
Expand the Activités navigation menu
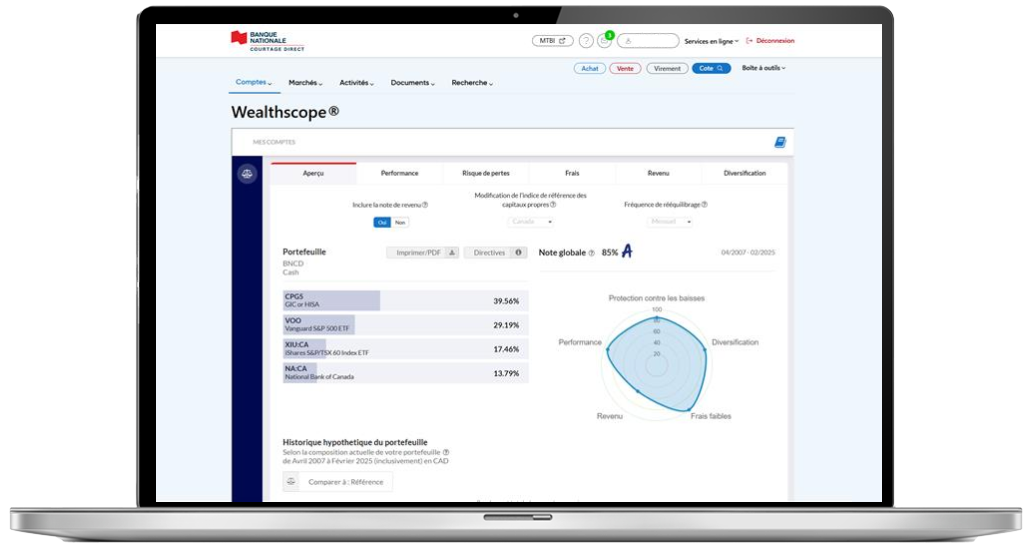[356, 83]
